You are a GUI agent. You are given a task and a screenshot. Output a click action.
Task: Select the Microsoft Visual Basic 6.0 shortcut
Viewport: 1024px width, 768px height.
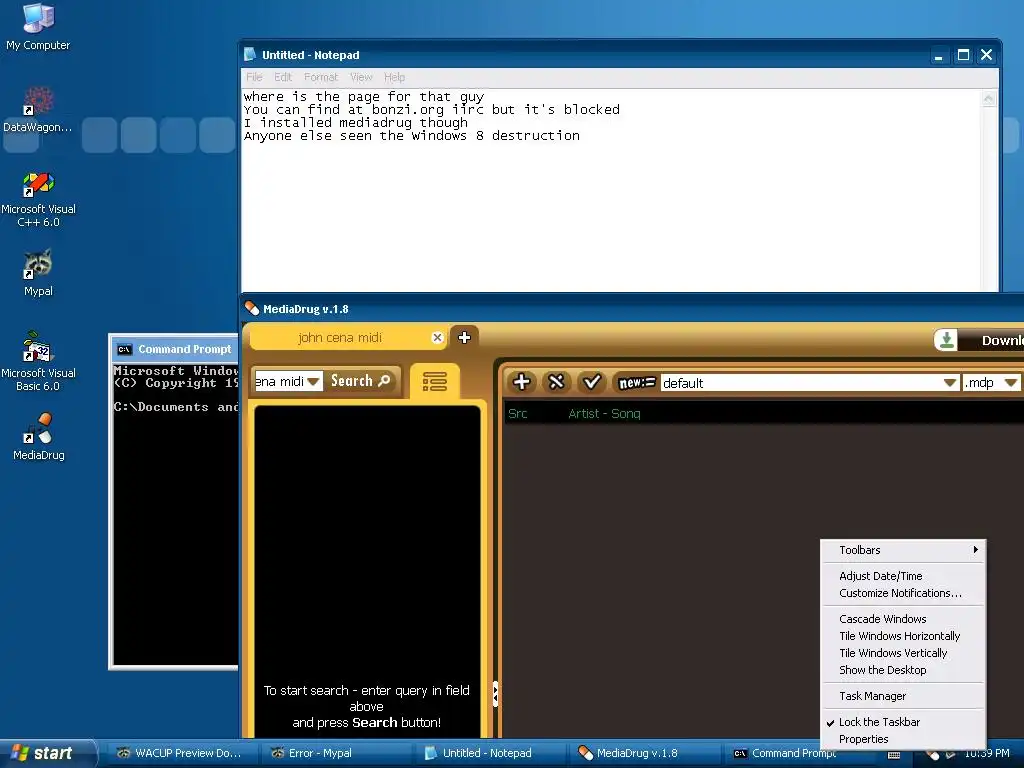pos(38,361)
